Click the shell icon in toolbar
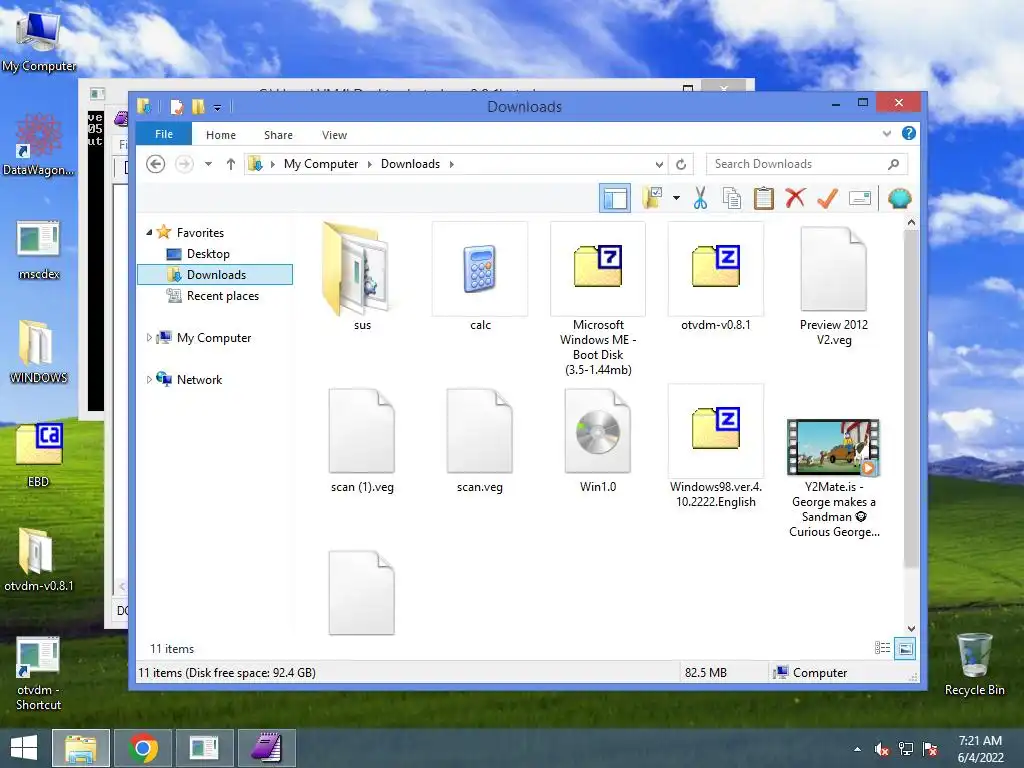Image resolution: width=1024 pixels, height=768 pixels. click(899, 198)
